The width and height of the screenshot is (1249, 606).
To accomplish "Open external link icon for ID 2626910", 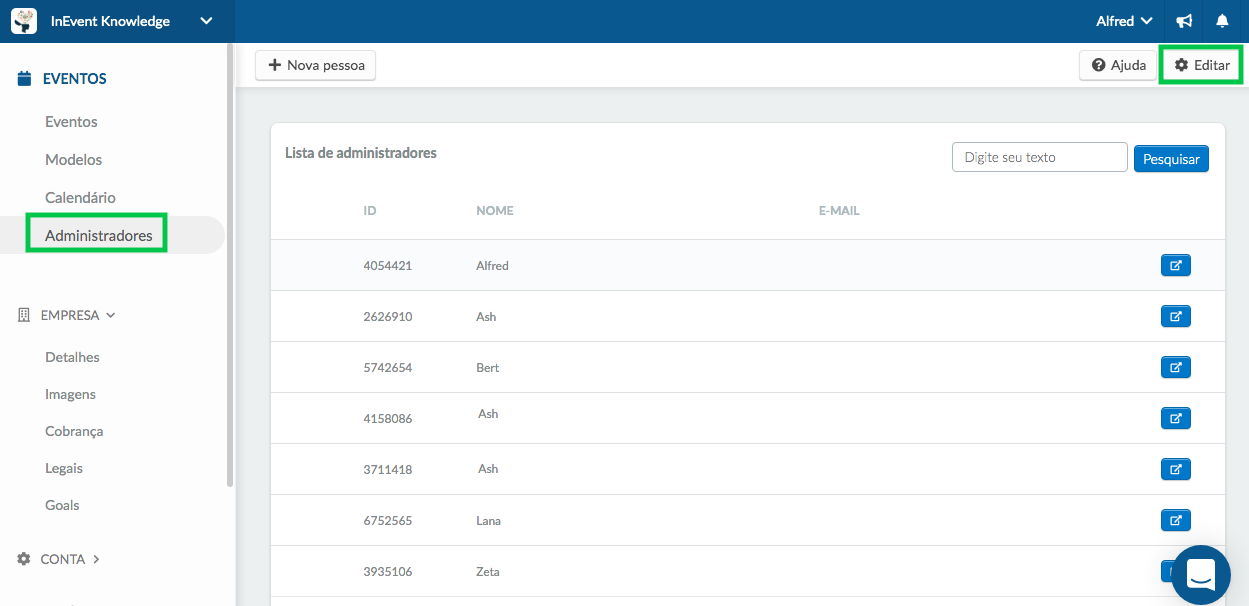I will point(1176,316).
